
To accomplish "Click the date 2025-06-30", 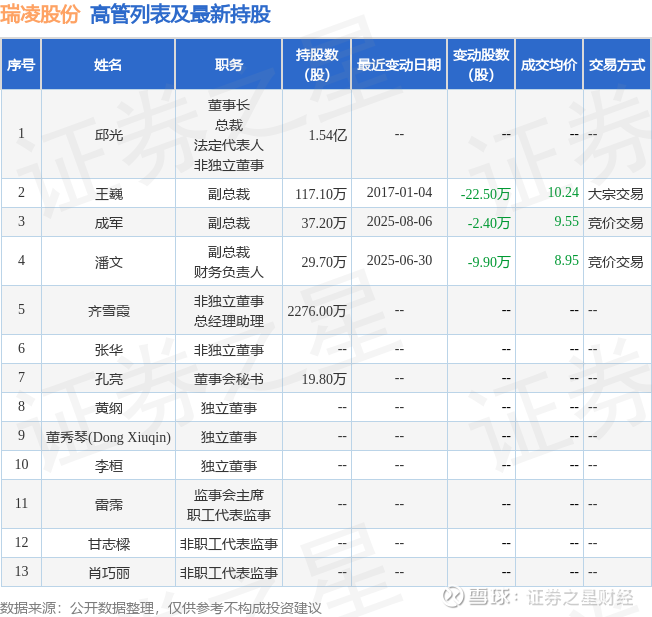I will coord(399,261).
